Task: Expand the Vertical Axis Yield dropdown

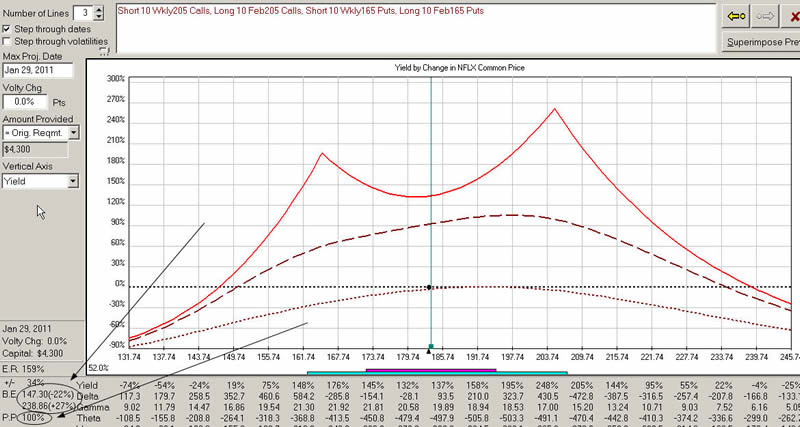Action: [74, 182]
